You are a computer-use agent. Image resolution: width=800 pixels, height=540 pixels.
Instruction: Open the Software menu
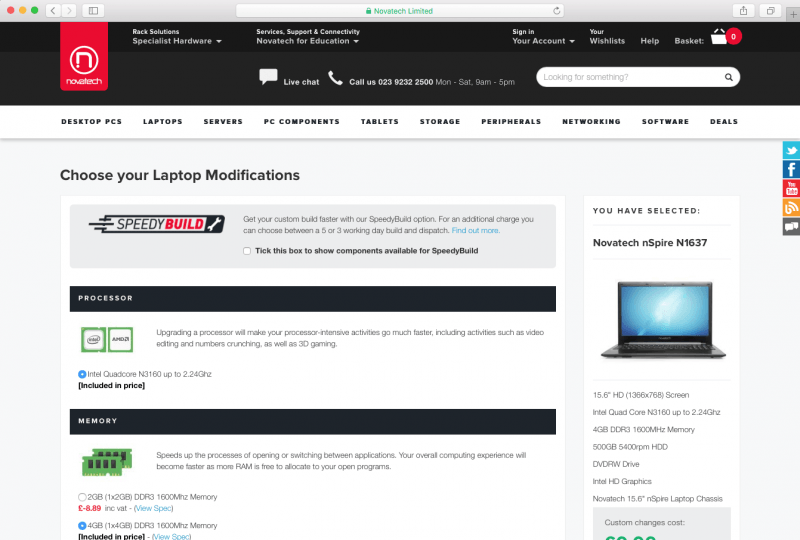(x=665, y=121)
